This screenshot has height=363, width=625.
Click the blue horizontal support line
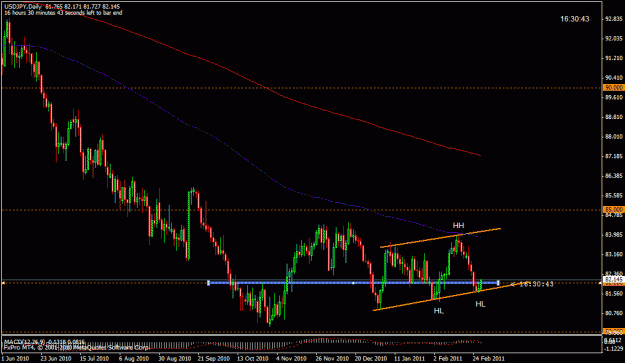point(353,283)
